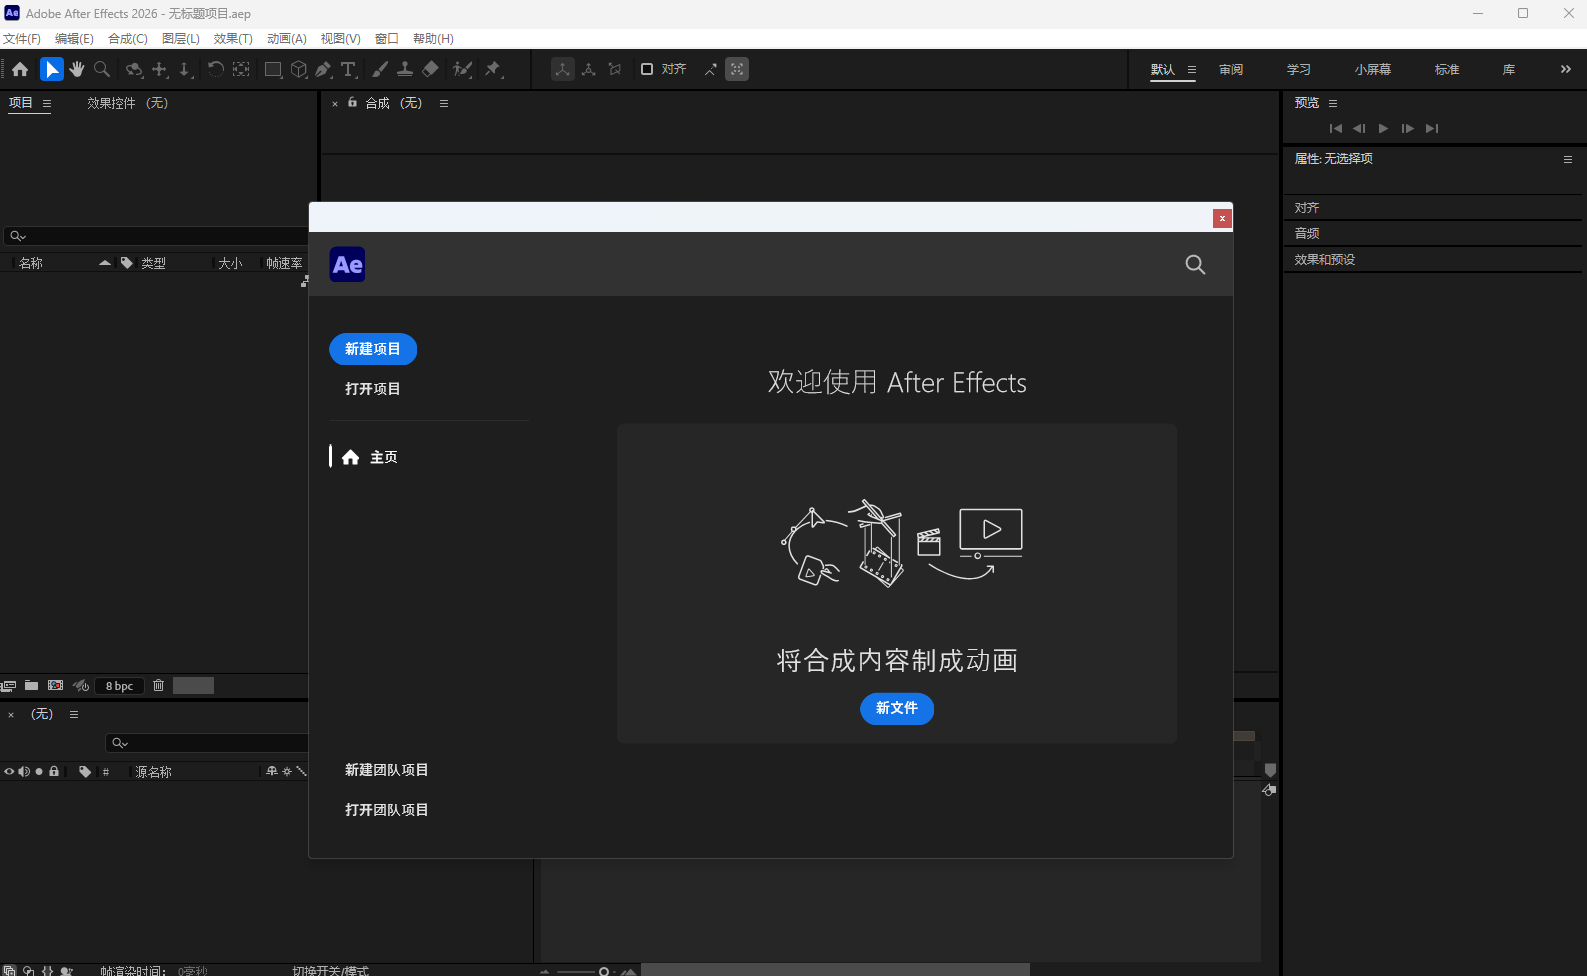Open the 窗口 menu
Image resolution: width=1587 pixels, height=976 pixels.
[x=387, y=39]
